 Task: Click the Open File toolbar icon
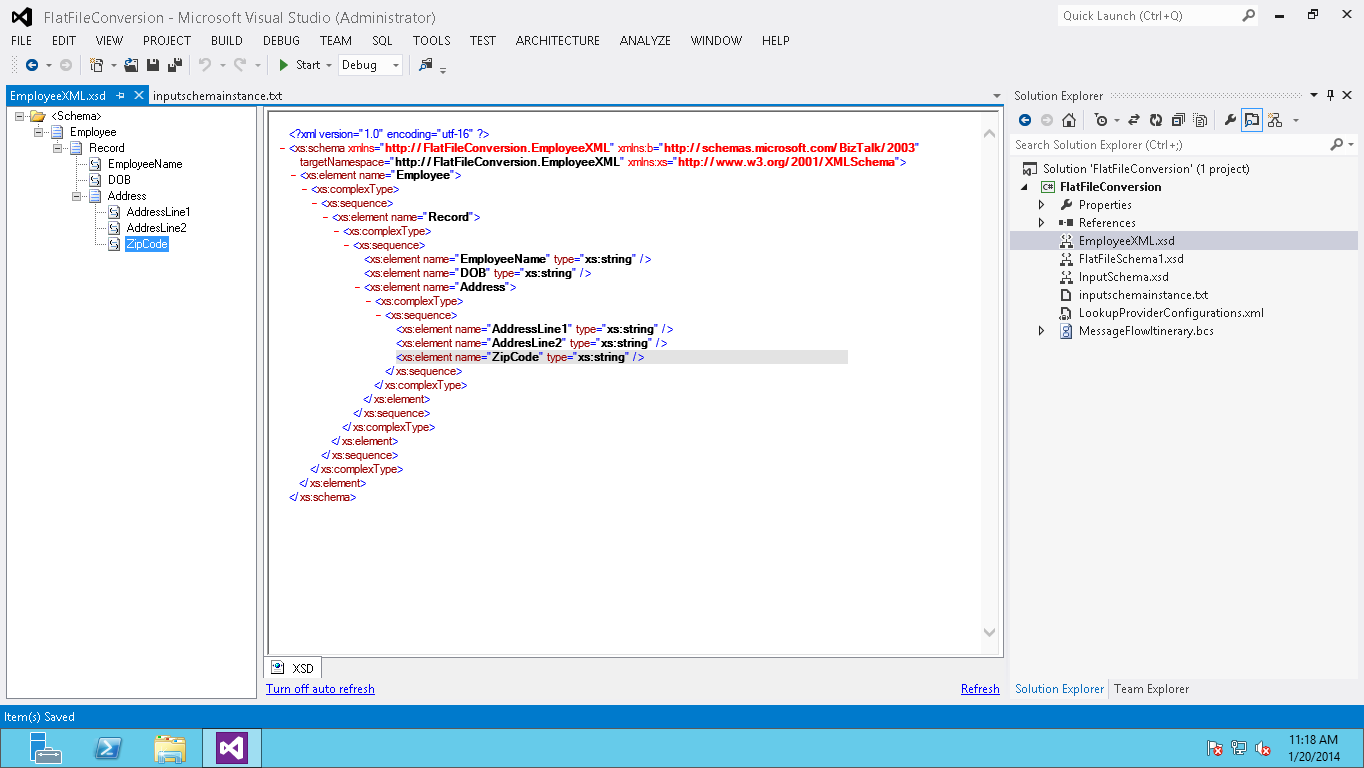pos(131,65)
